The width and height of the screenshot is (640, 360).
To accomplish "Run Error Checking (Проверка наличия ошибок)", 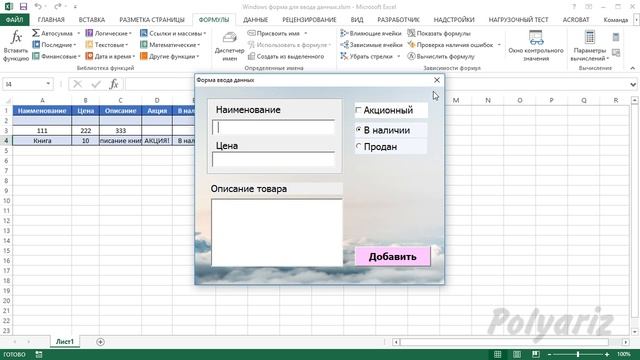I will [x=450, y=44].
